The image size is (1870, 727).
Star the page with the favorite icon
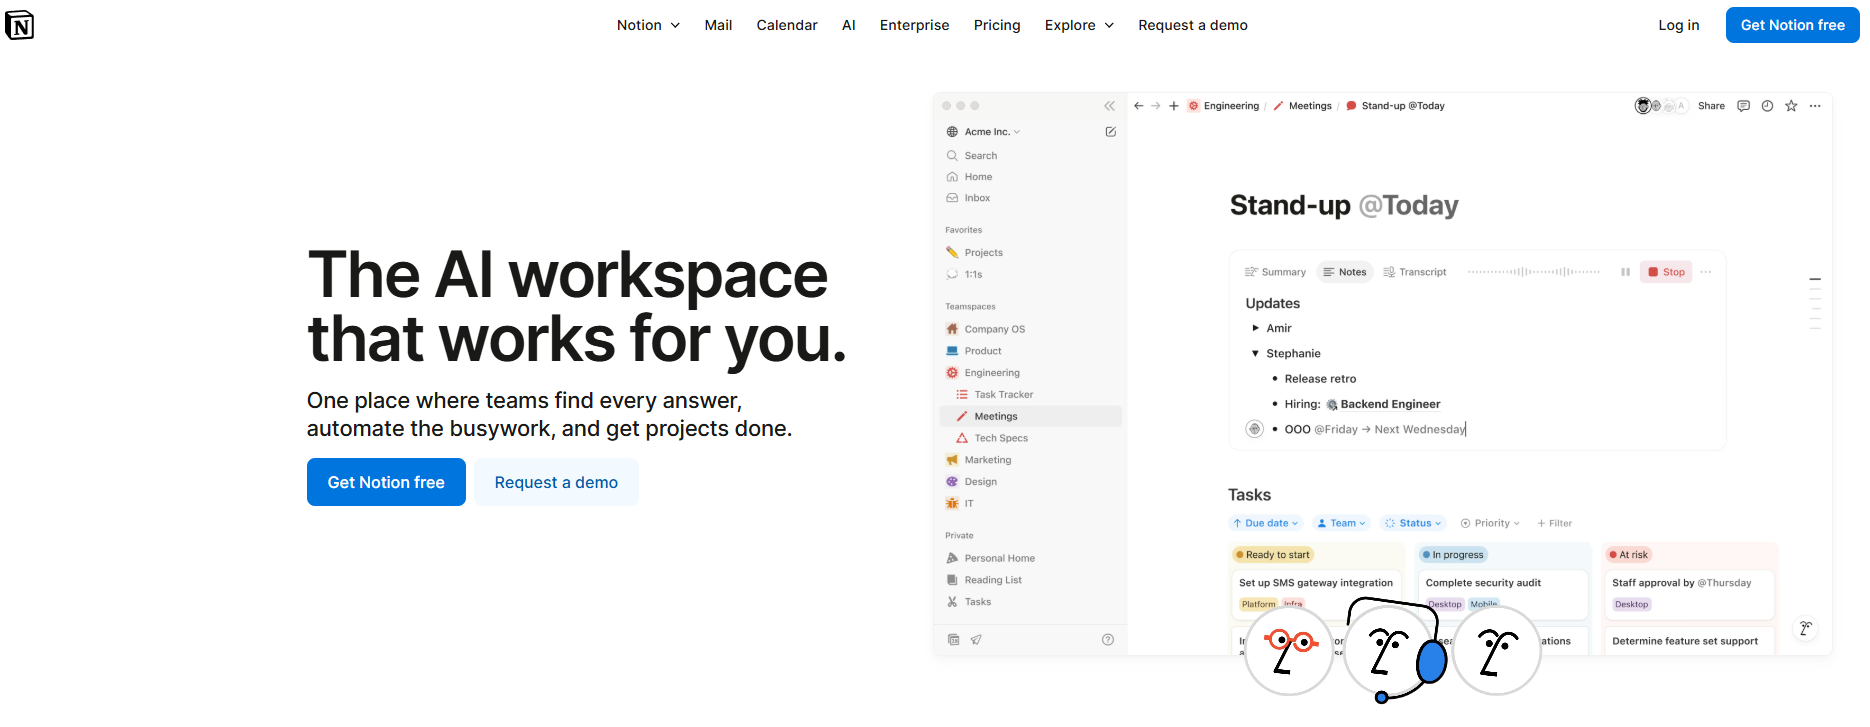(x=1791, y=106)
